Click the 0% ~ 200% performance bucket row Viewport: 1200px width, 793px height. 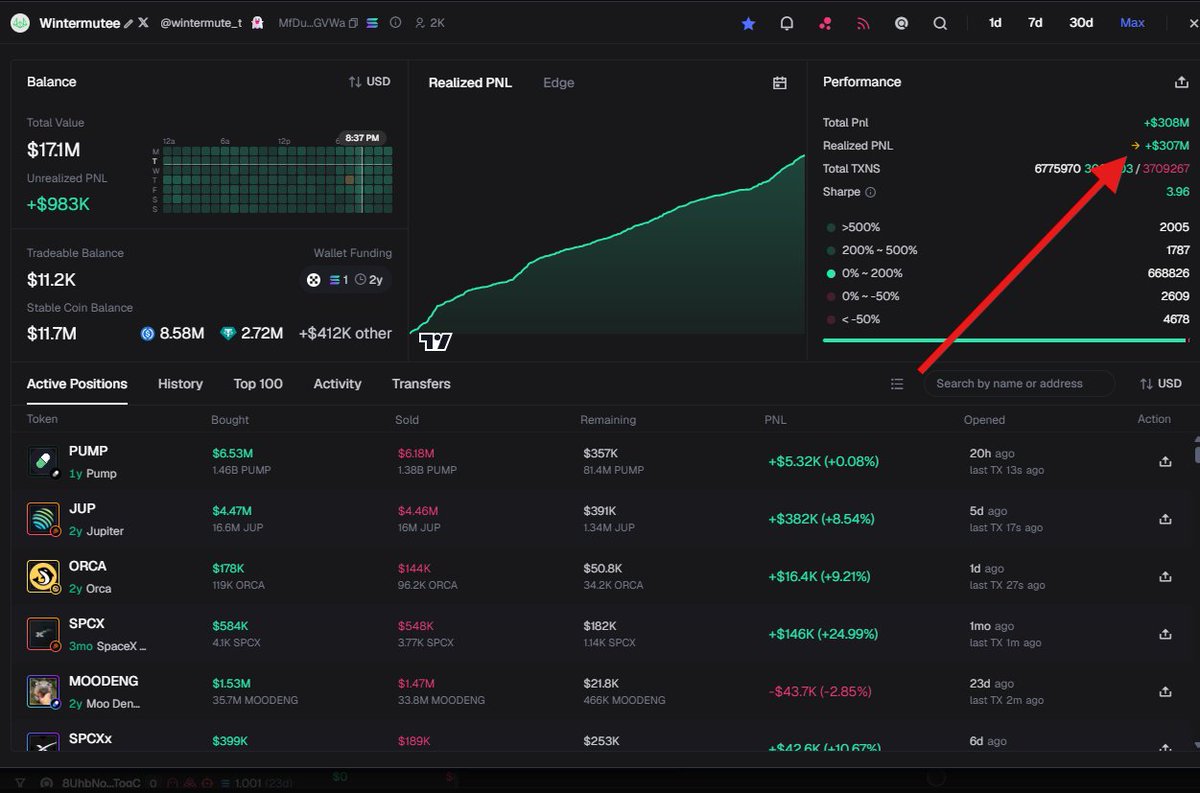(1006, 273)
